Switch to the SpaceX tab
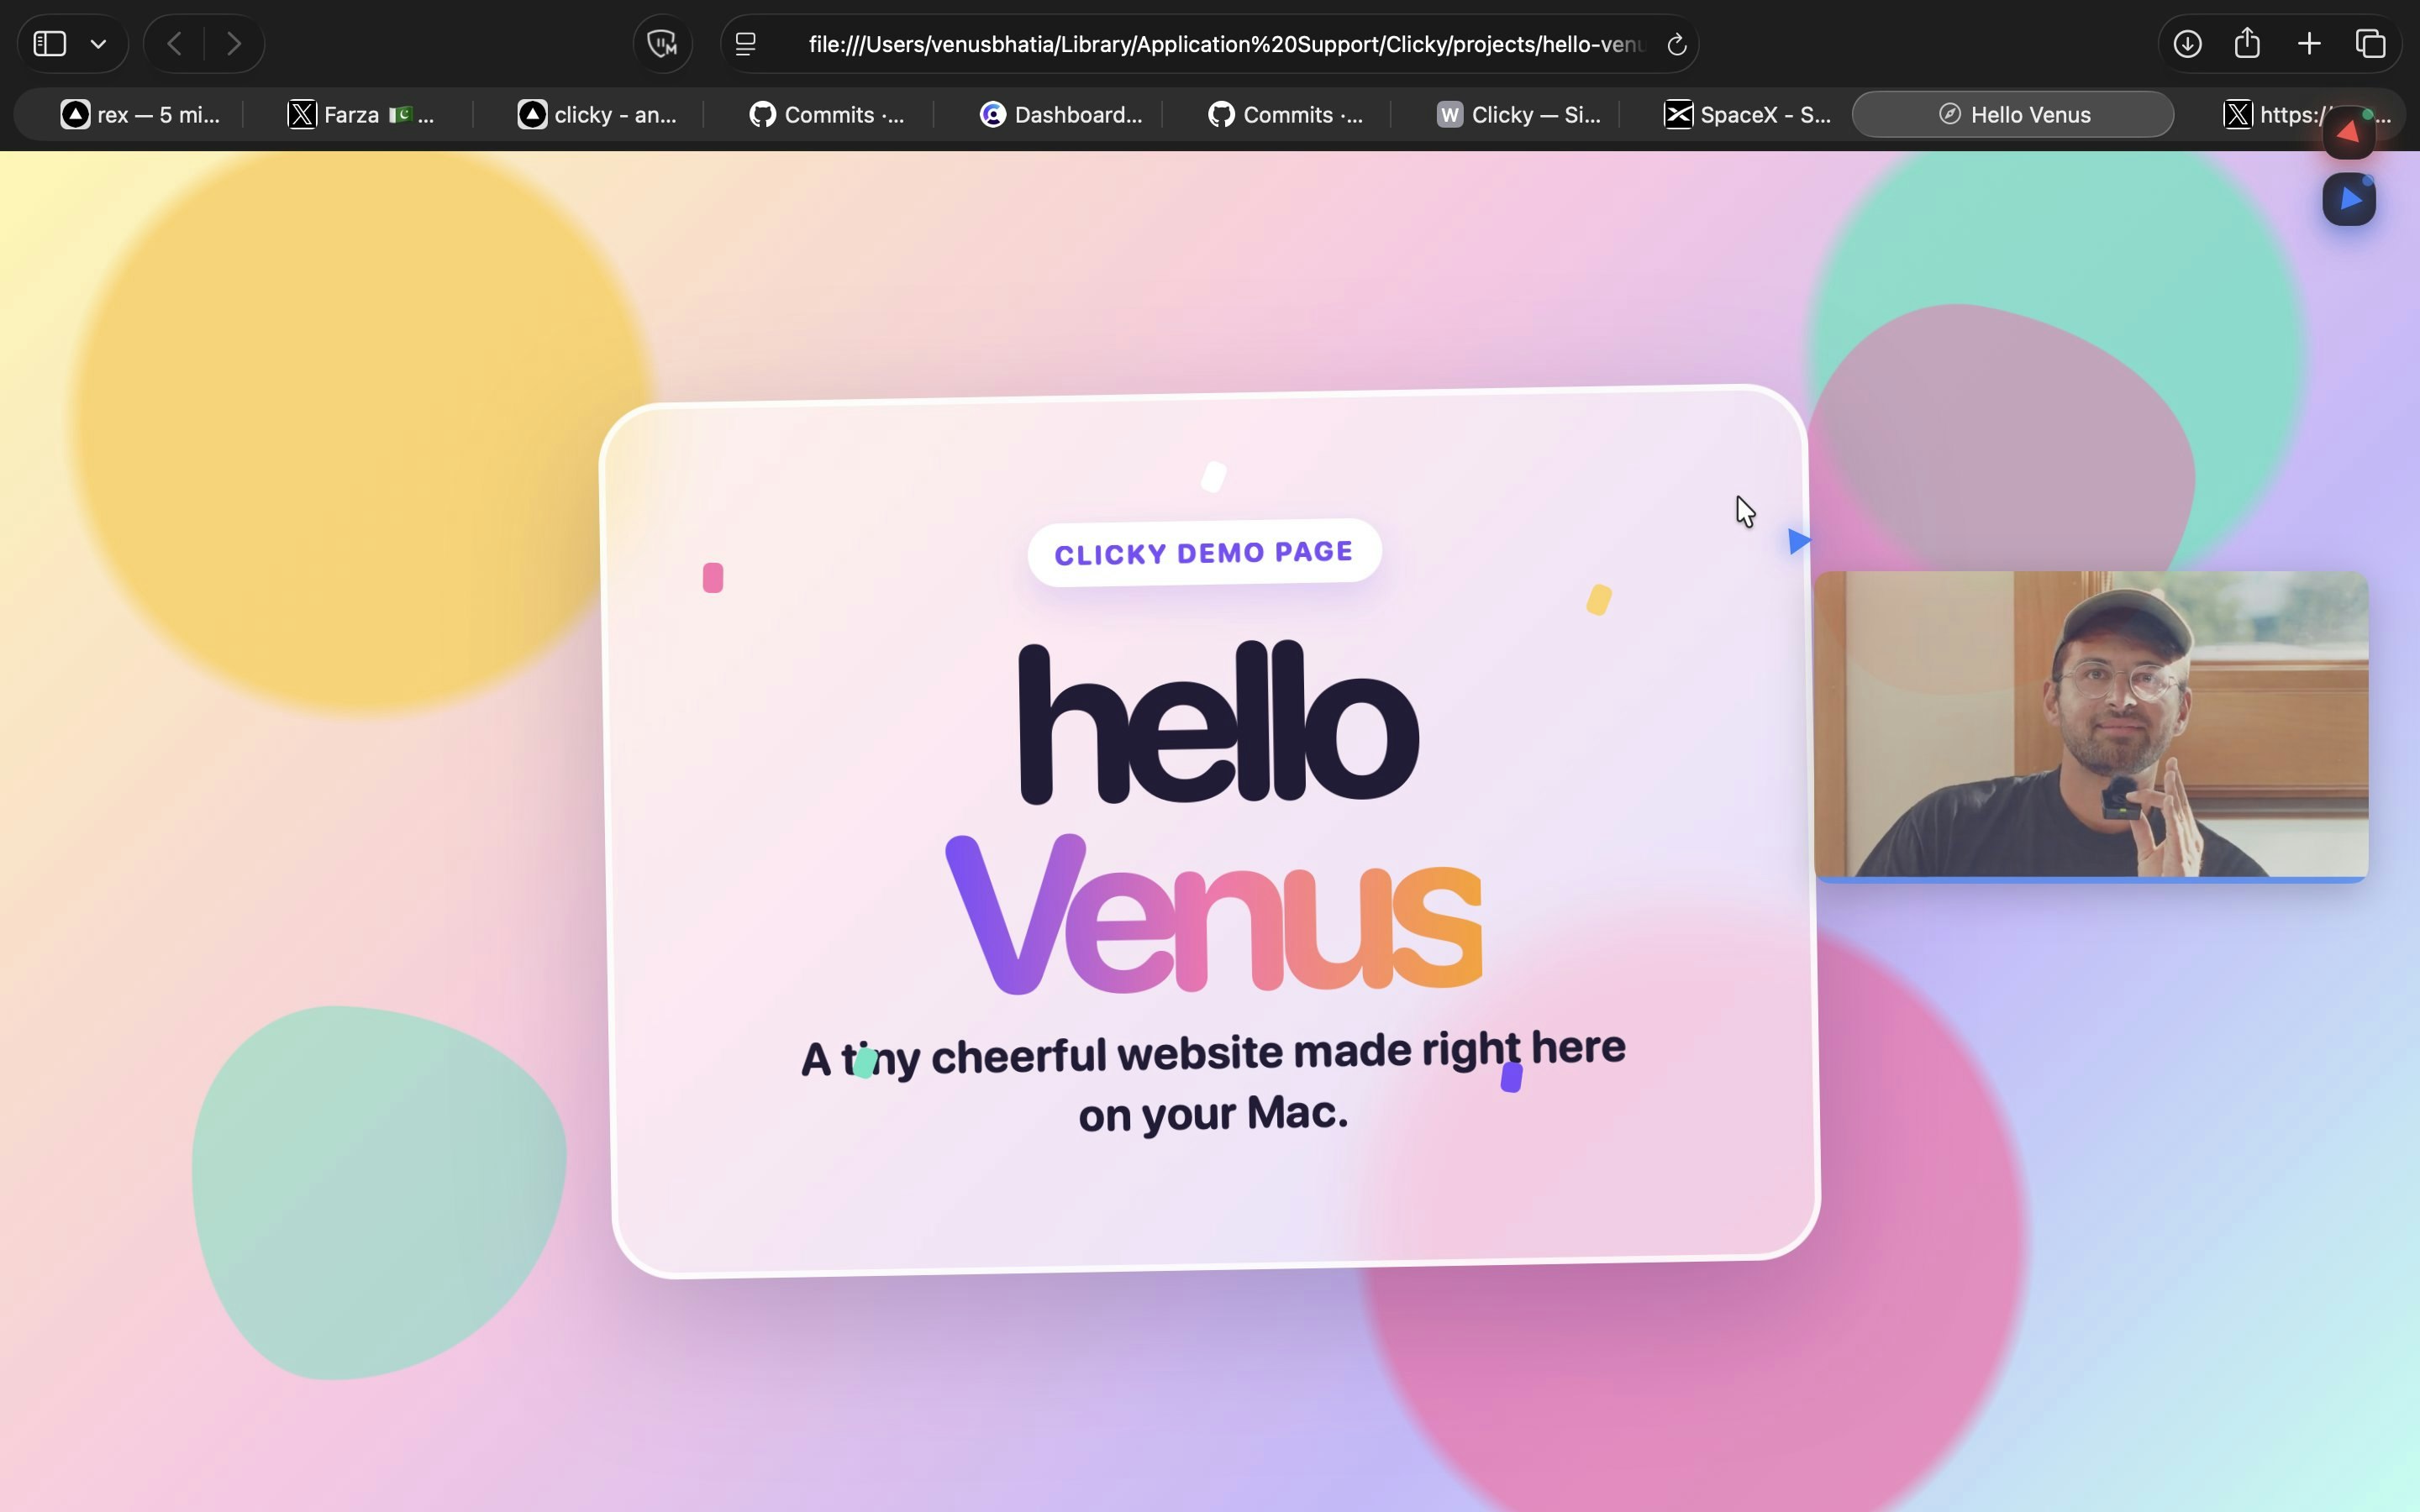Image resolution: width=2420 pixels, height=1512 pixels. 1747,115
